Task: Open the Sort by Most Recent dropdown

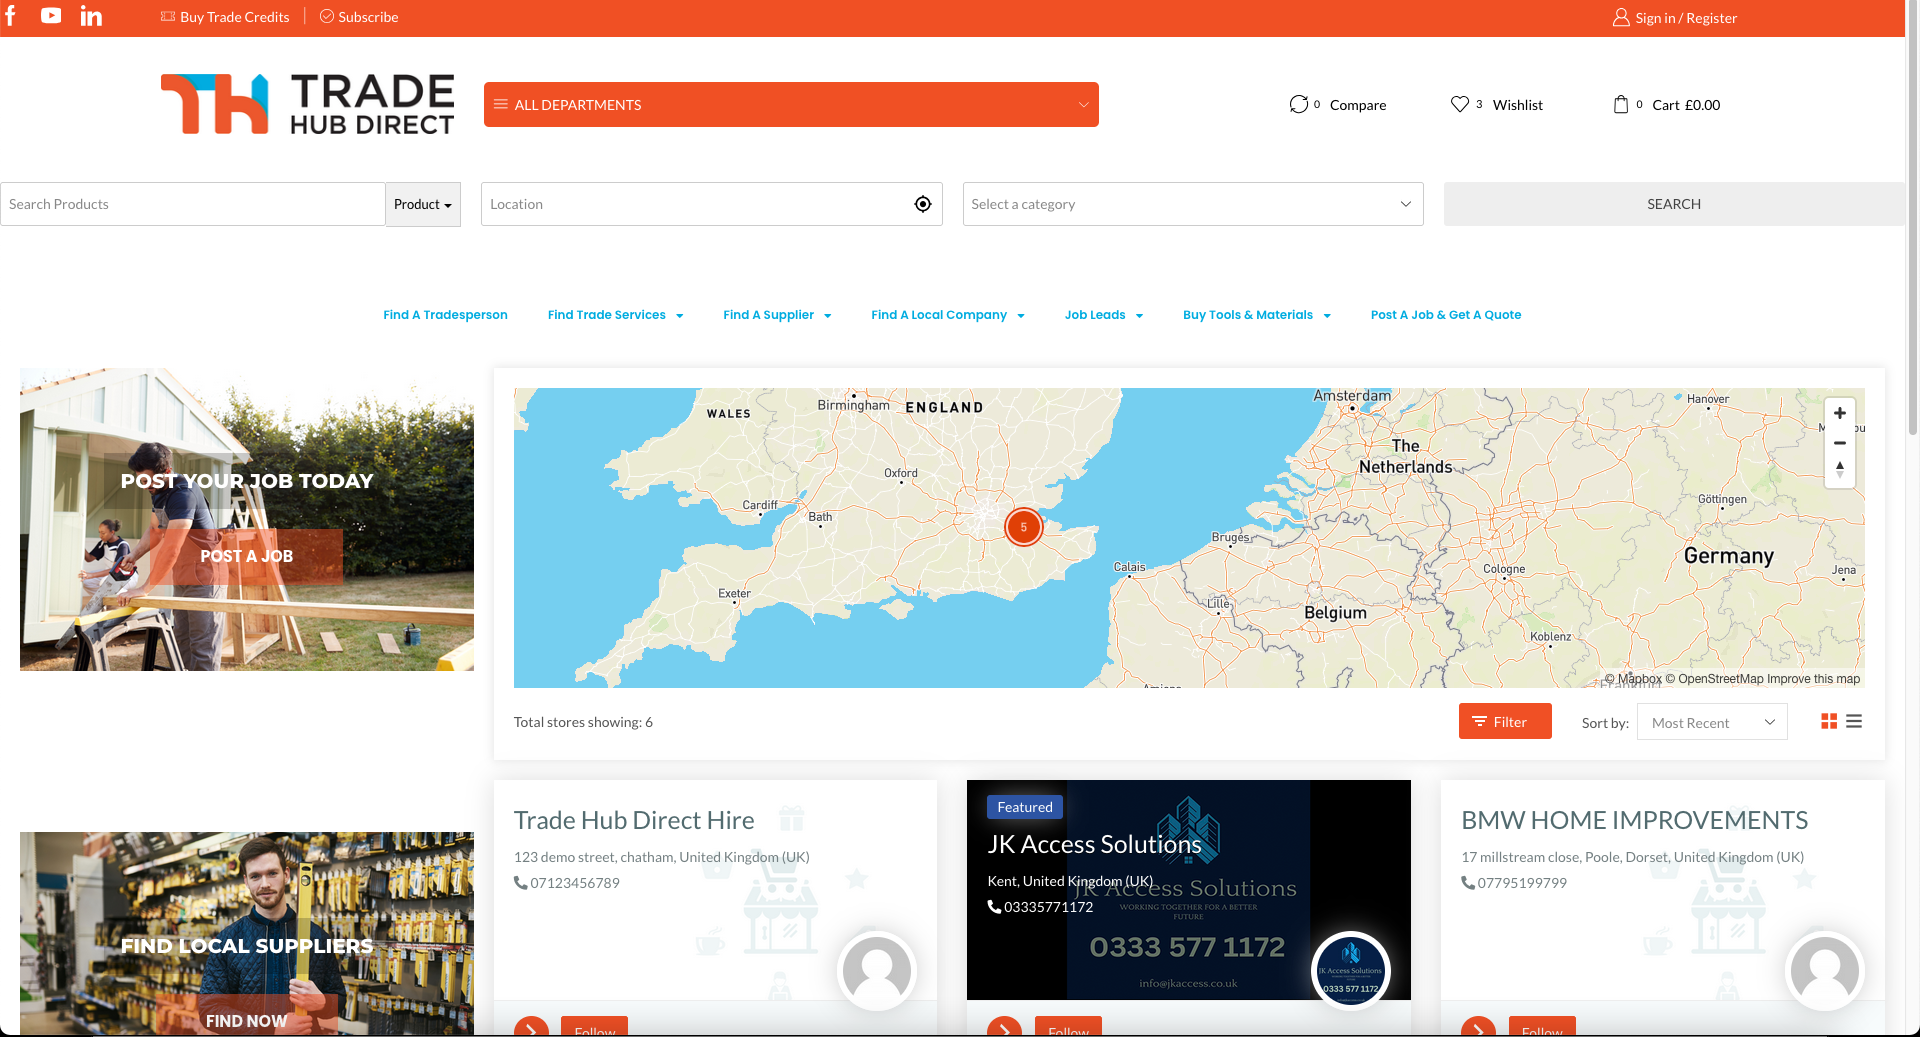Action: tap(1712, 722)
